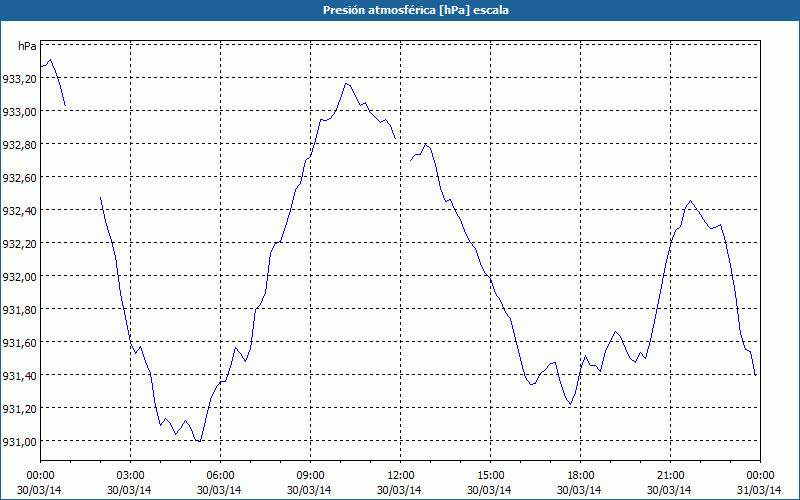
Task: Click the 31/03/14 date label
Action: pyautogui.click(x=759, y=490)
